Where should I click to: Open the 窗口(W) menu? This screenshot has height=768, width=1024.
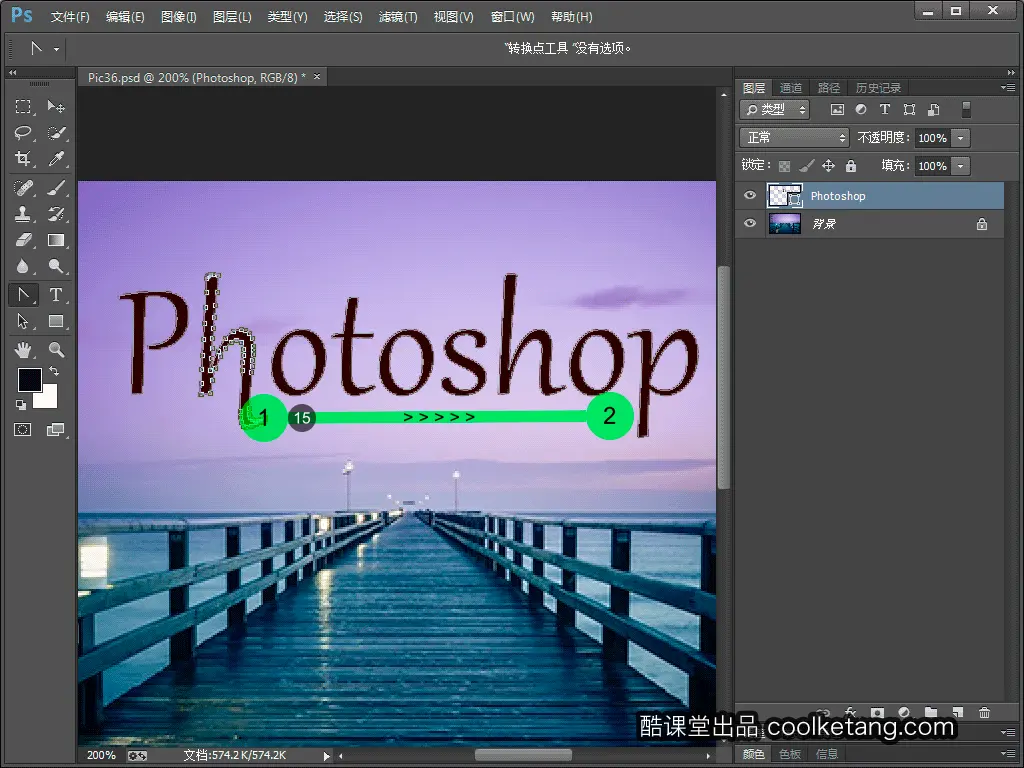point(512,17)
